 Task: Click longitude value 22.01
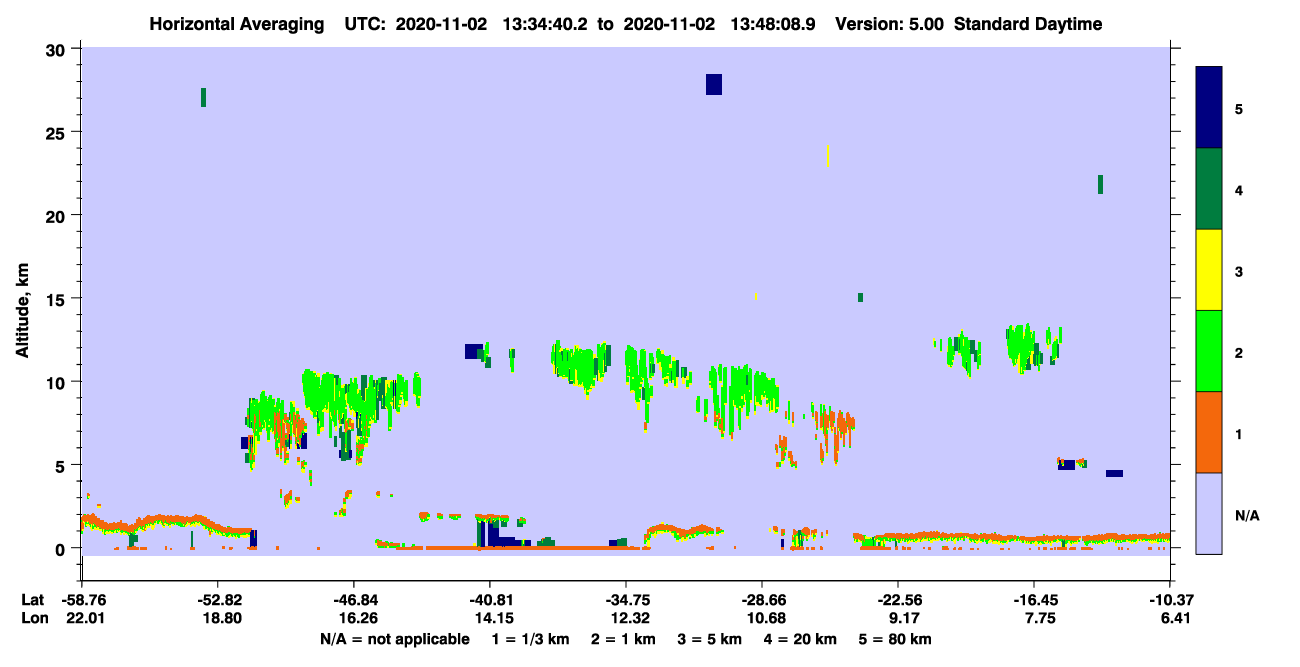(x=83, y=619)
